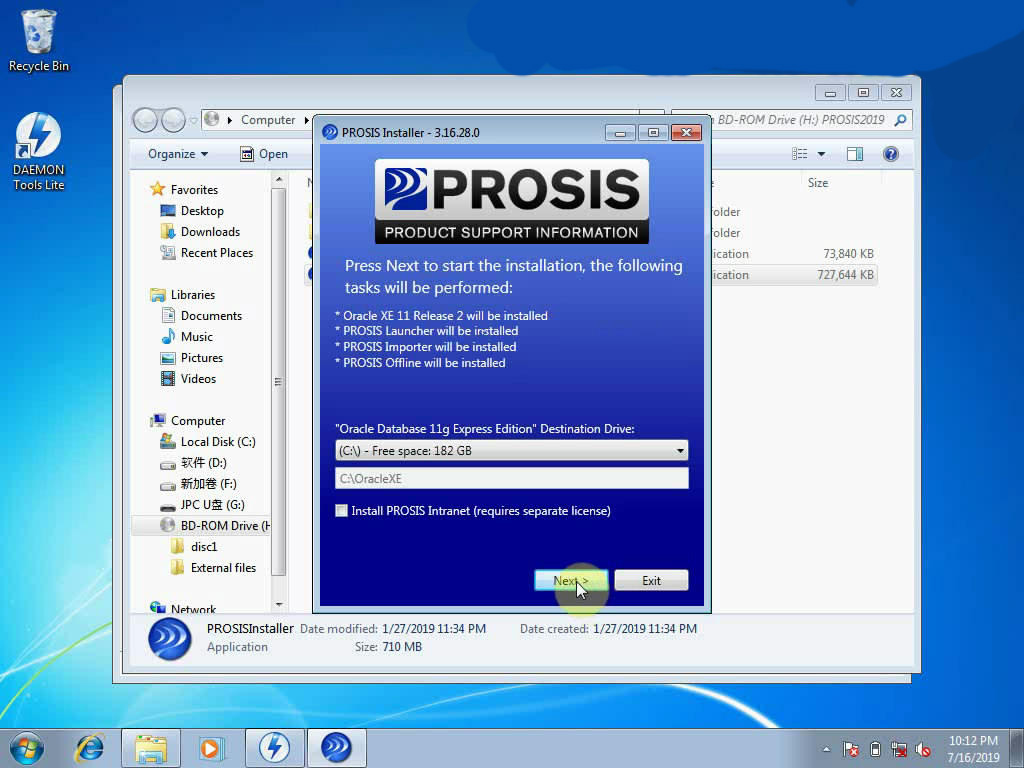Sort files by the Size column header
This screenshot has width=1024, height=768.
click(818, 183)
